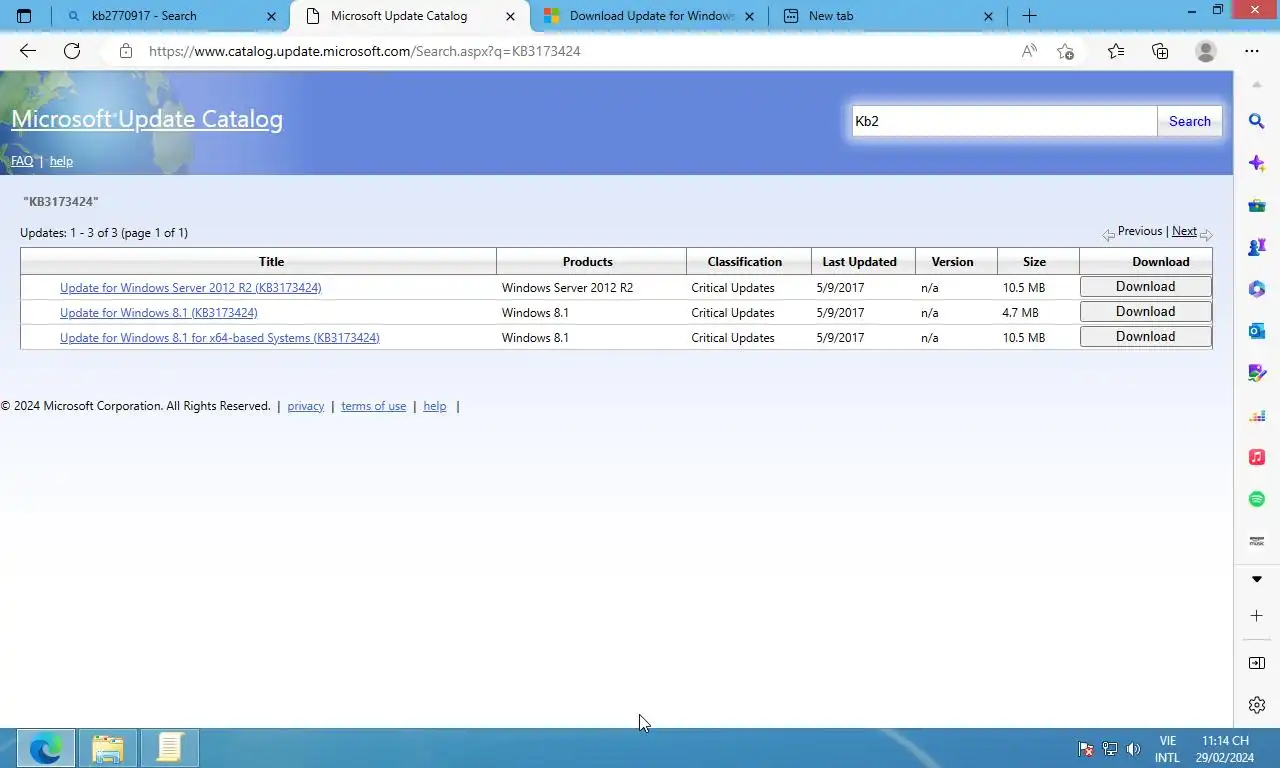1280x768 pixels.
Task: Switch to Download Update for Windows tab
Action: pos(648,16)
